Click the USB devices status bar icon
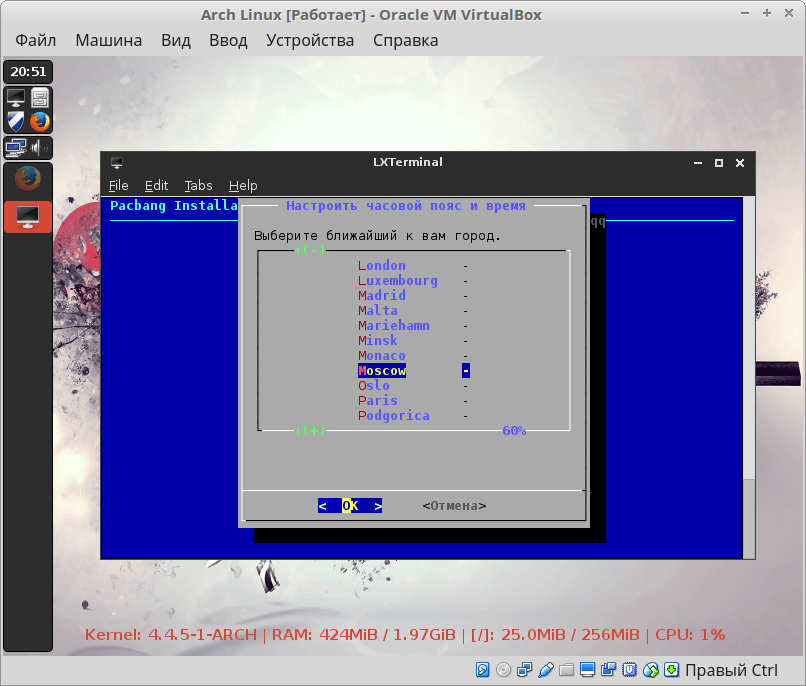The height and width of the screenshot is (686, 806). tap(545, 669)
